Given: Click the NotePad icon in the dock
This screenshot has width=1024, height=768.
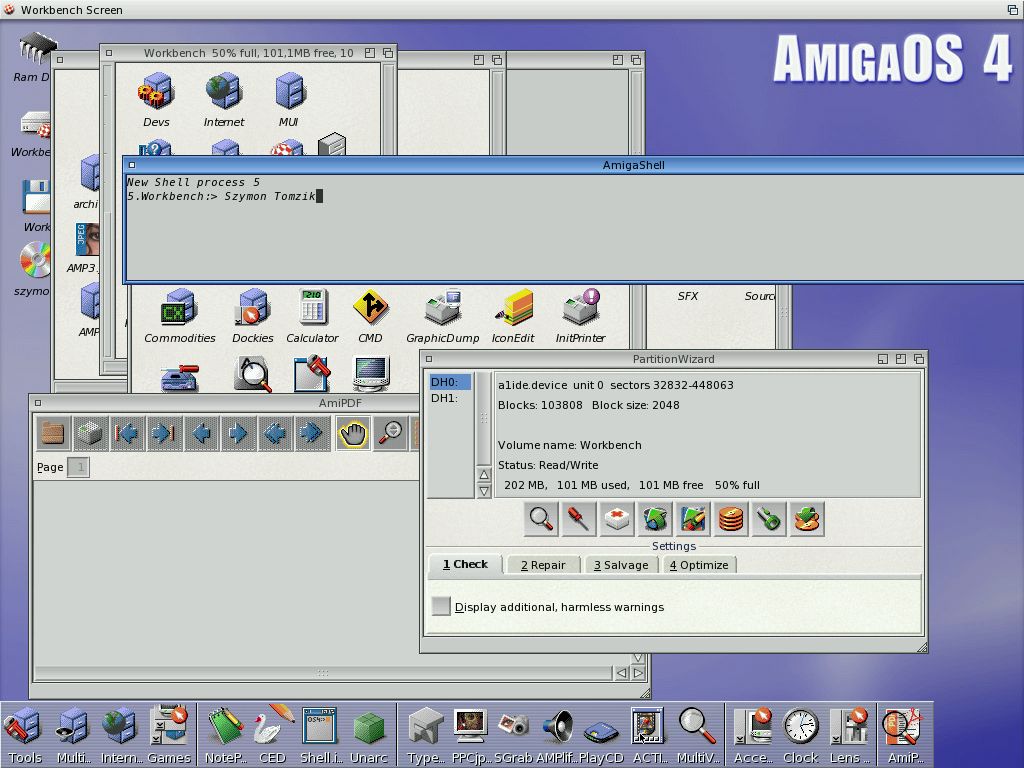Looking at the screenshot, I should pyautogui.click(x=225, y=735).
